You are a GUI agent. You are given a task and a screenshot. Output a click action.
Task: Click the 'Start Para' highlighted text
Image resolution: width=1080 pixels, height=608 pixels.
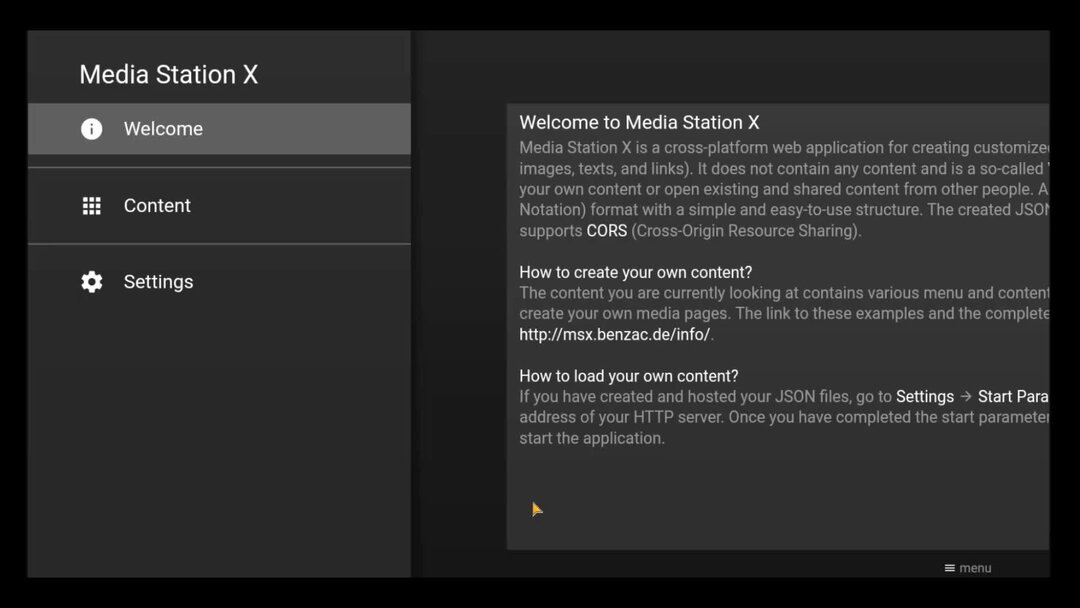[1013, 397]
